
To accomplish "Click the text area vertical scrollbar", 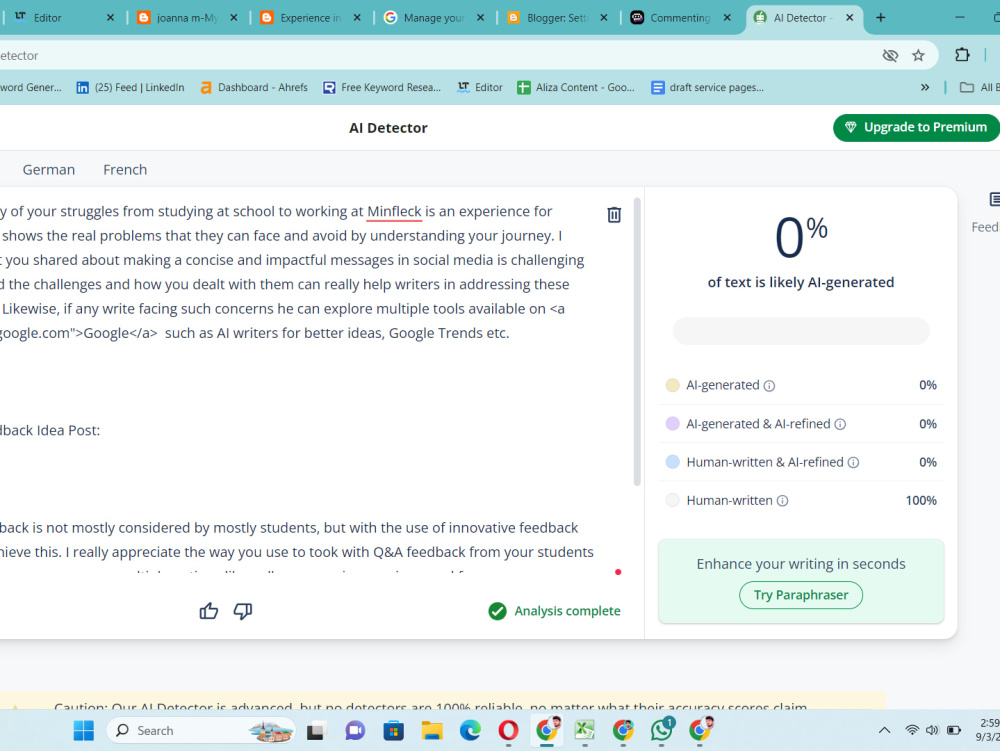I will coord(636,342).
